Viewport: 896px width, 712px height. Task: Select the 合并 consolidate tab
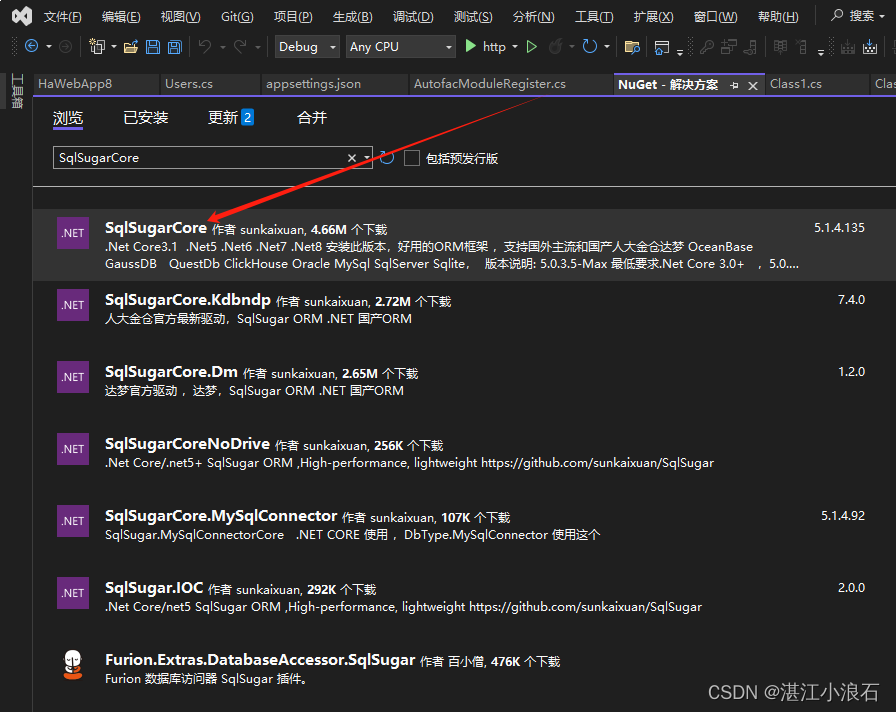coord(312,118)
